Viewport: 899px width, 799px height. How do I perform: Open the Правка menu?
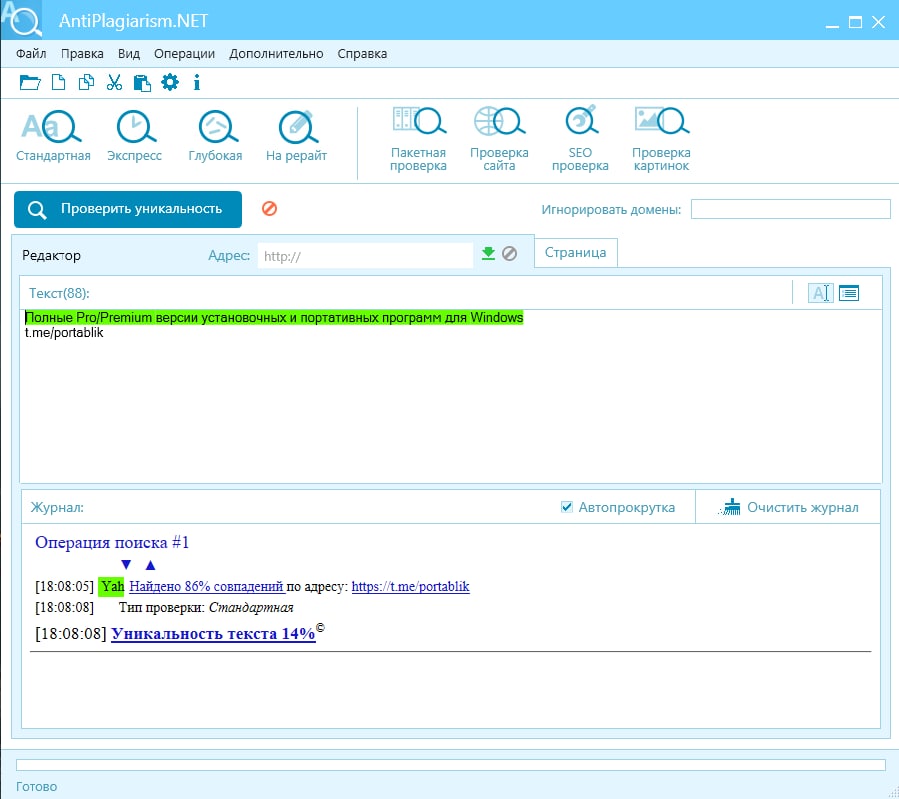point(82,53)
